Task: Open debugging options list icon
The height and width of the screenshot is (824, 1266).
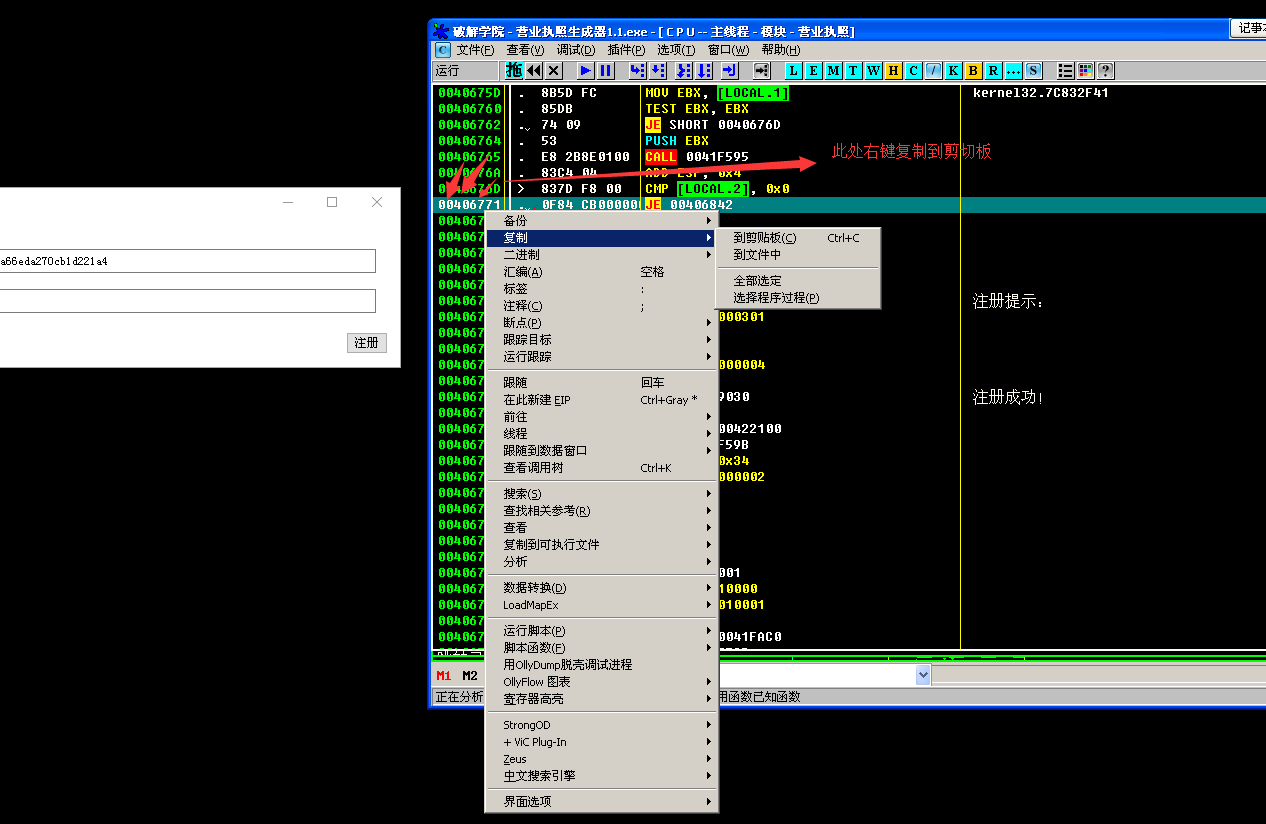Action: [x=1066, y=71]
